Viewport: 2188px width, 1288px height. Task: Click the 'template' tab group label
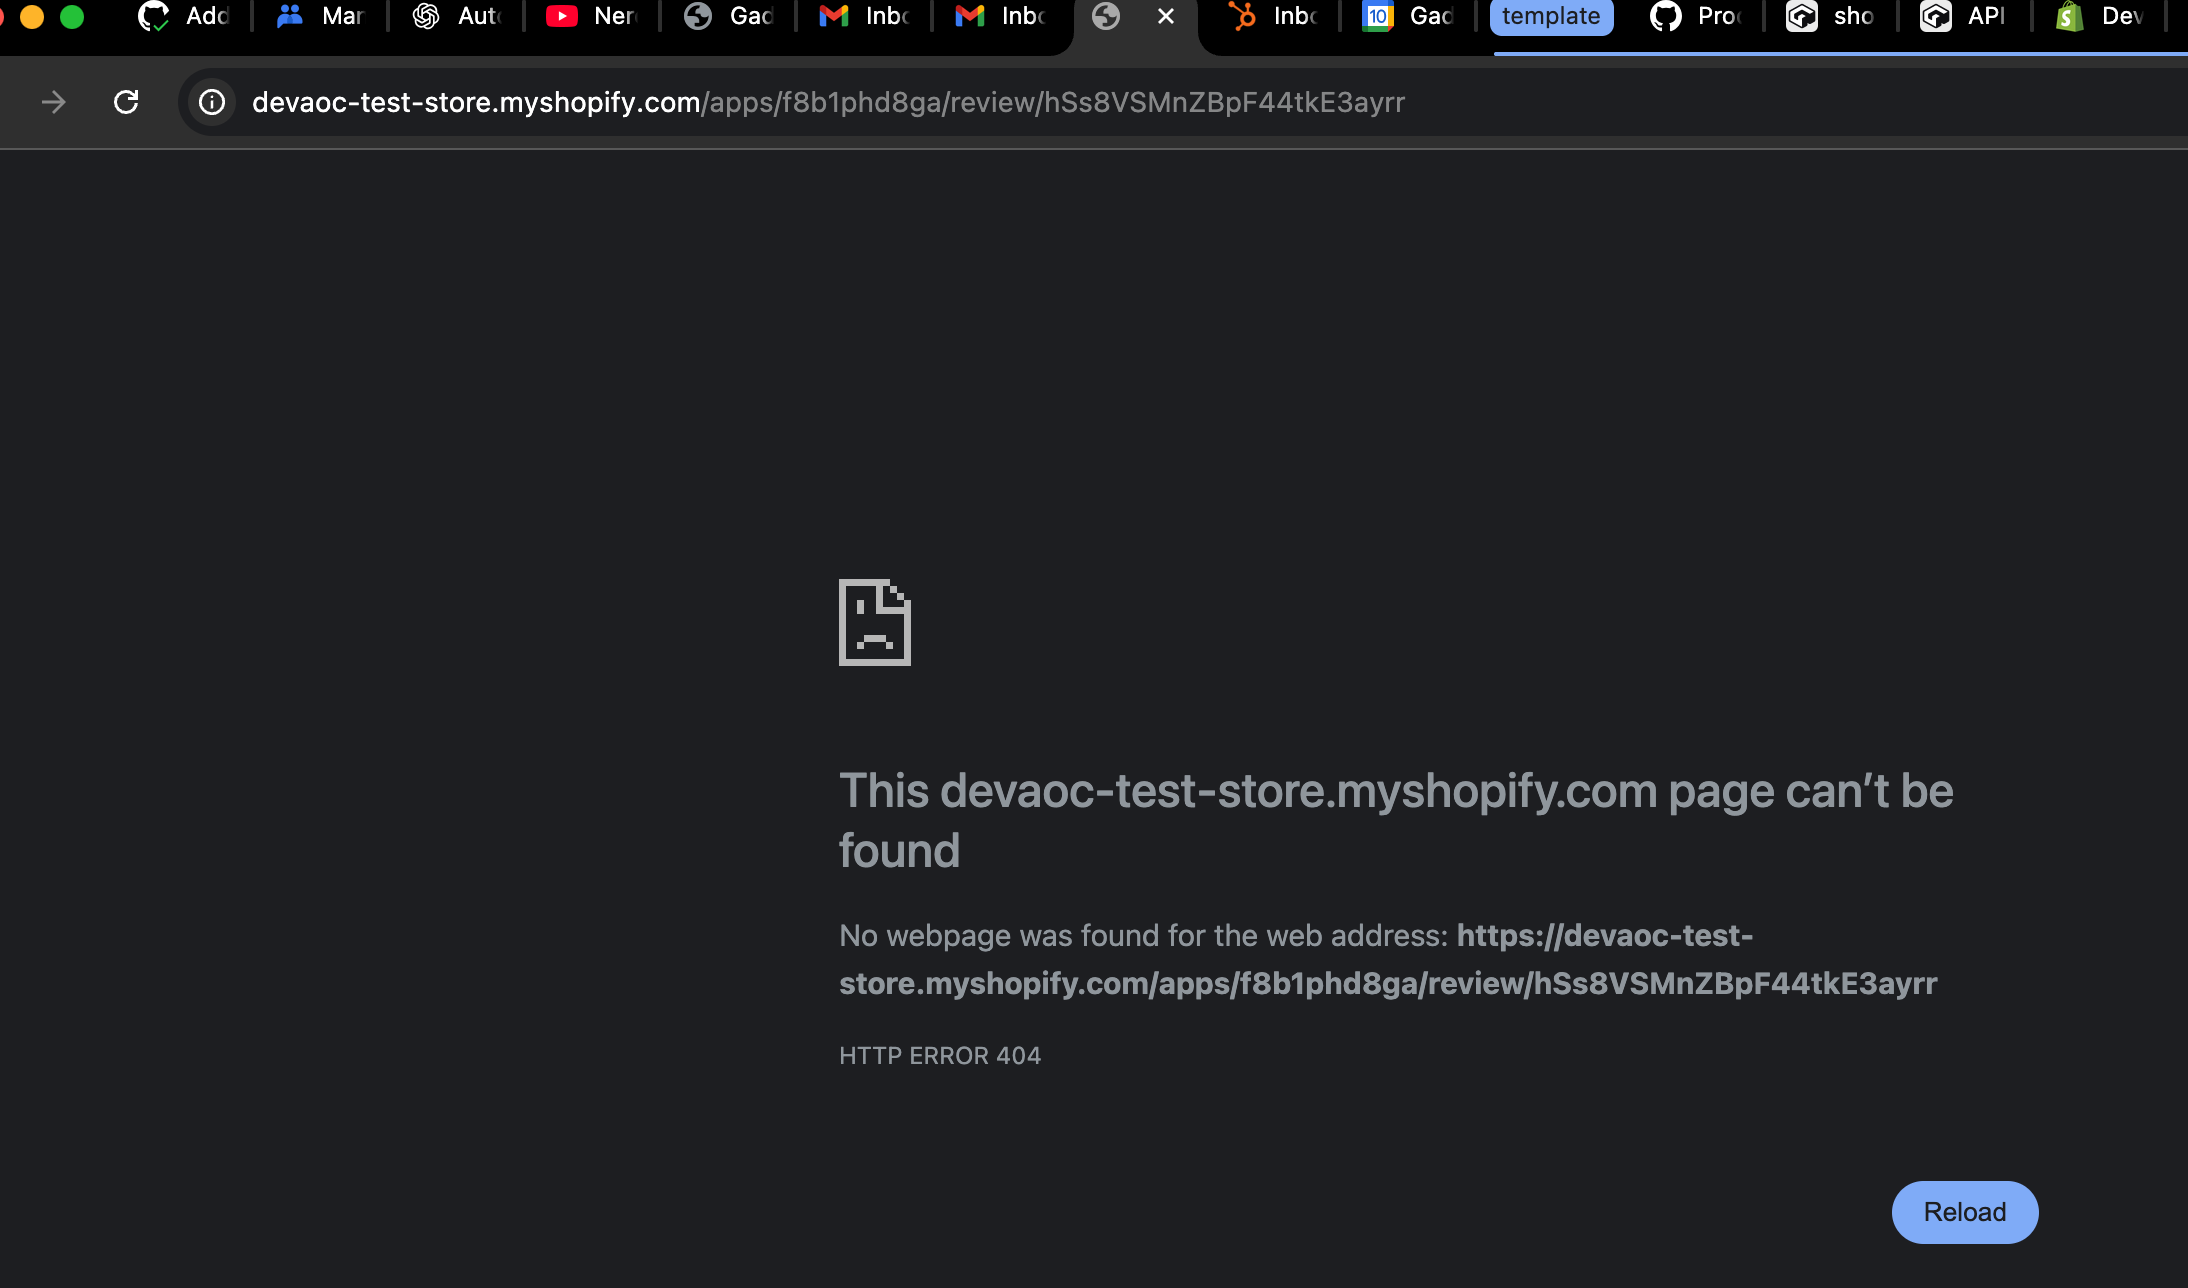point(1550,16)
